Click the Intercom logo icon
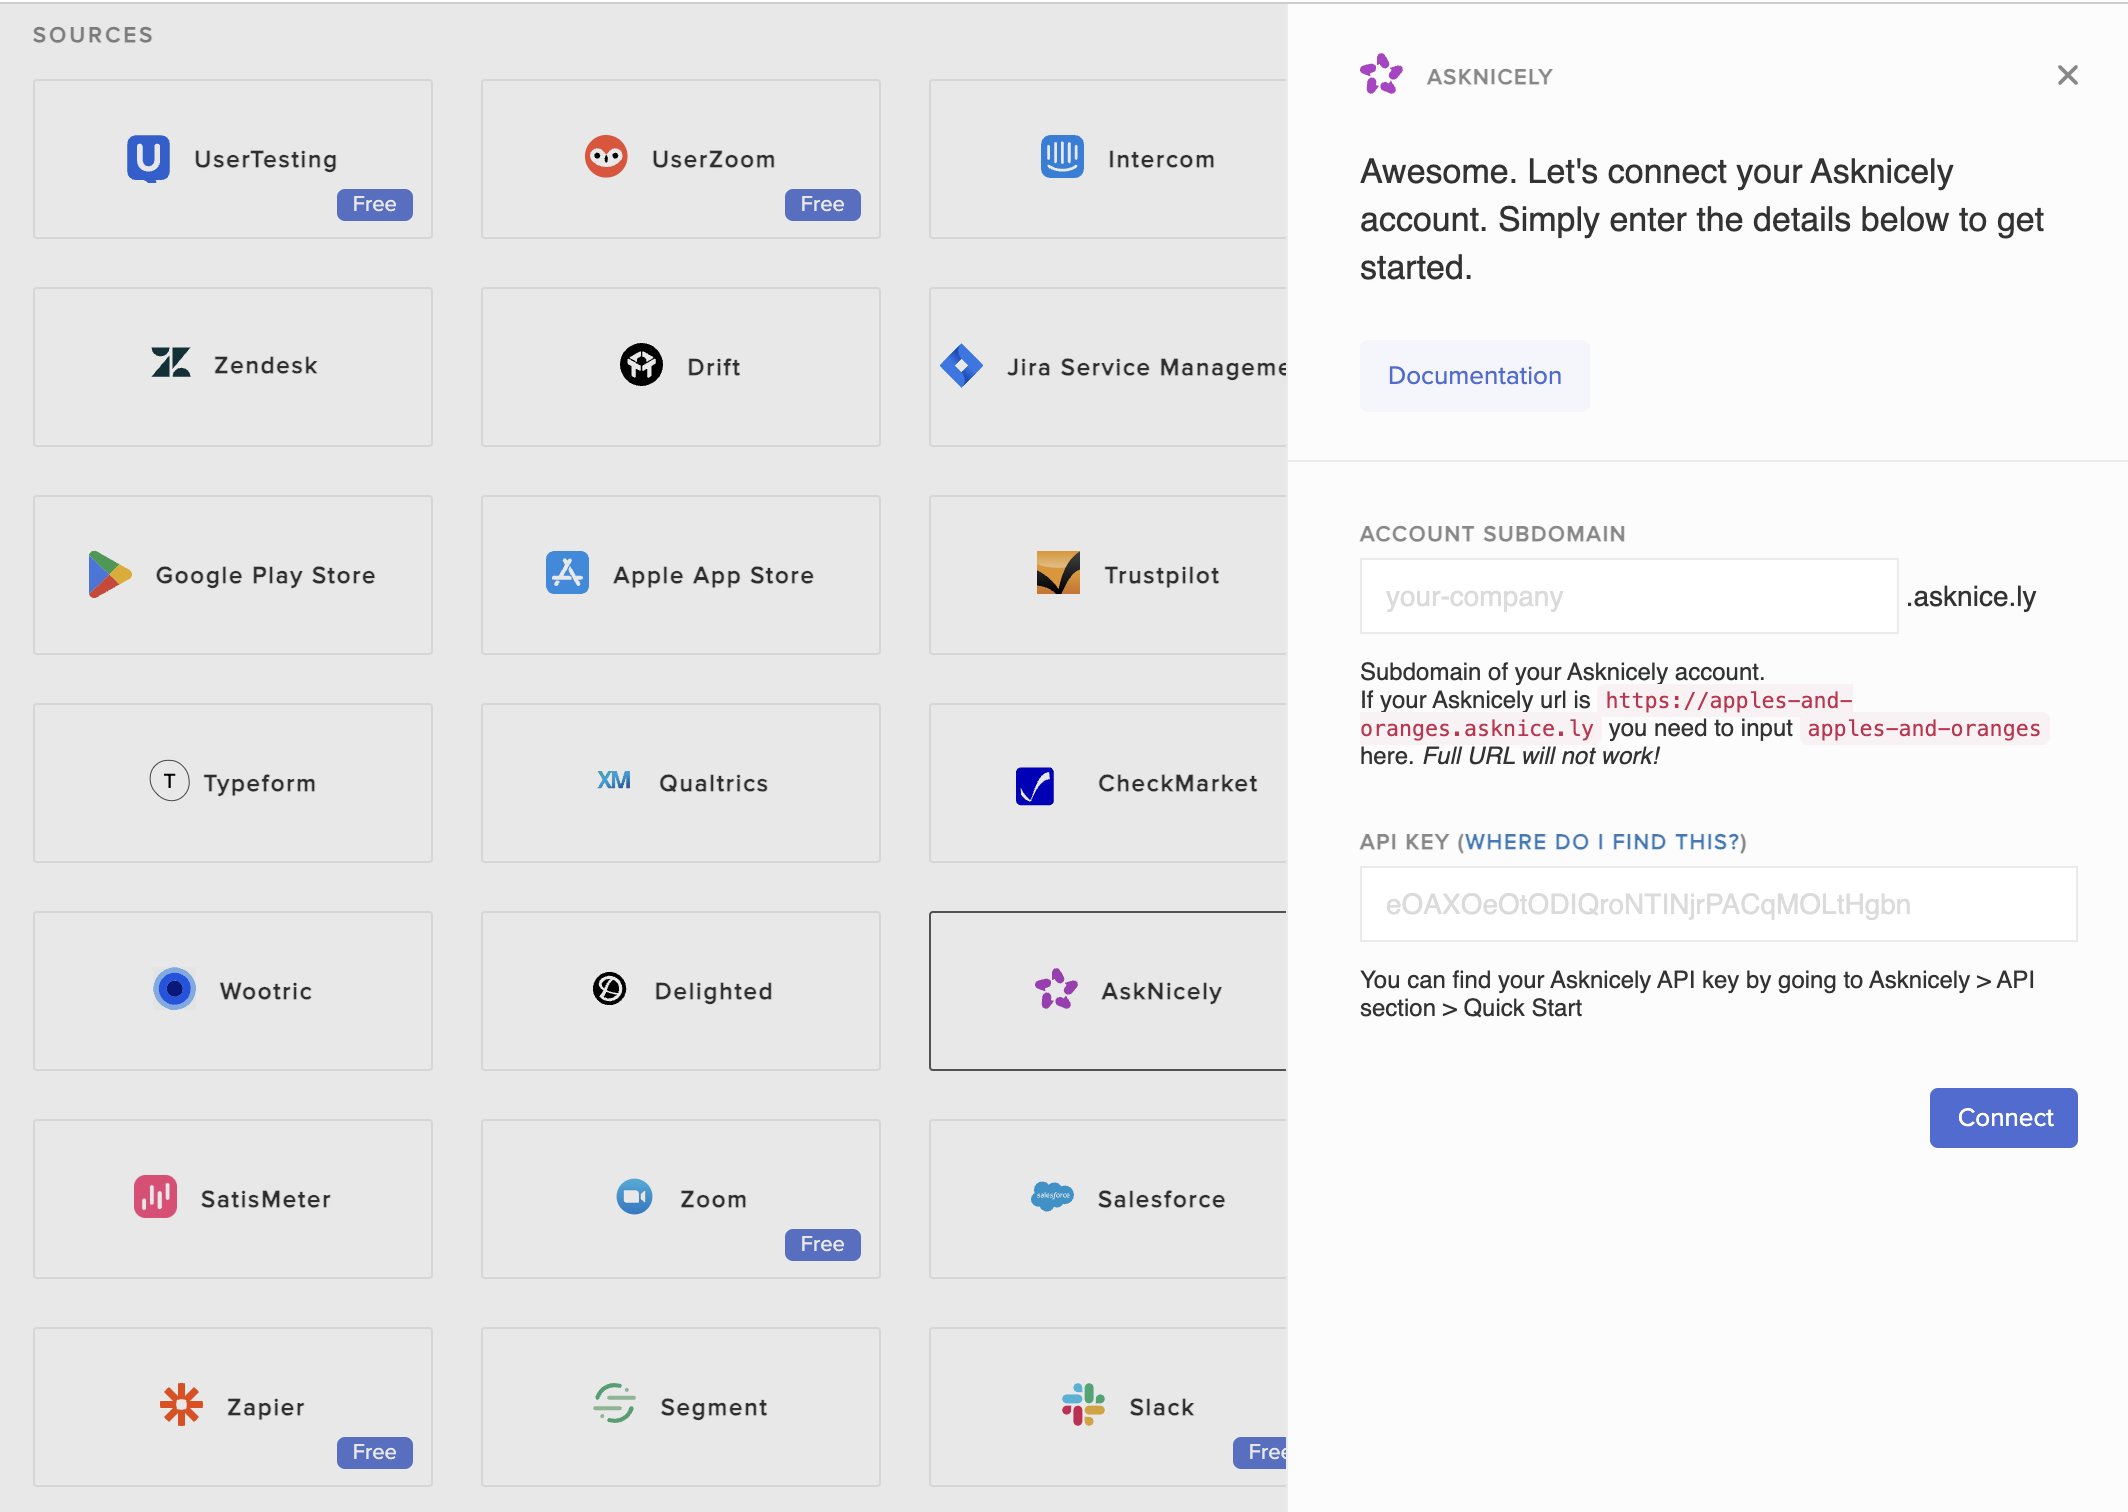This screenshot has height=1512, width=2128. [1062, 157]
